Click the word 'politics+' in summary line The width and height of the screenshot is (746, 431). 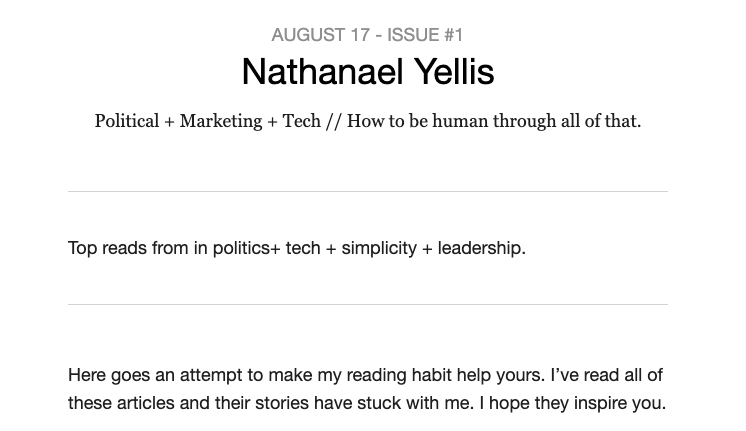tap(246, 248)
